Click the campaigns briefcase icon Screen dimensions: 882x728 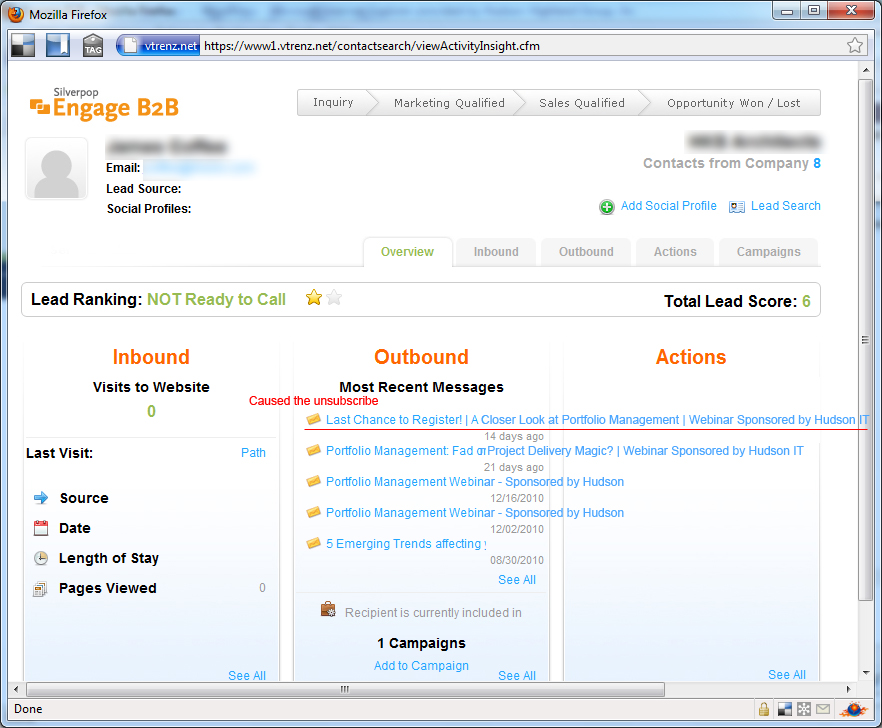(328, 609)
